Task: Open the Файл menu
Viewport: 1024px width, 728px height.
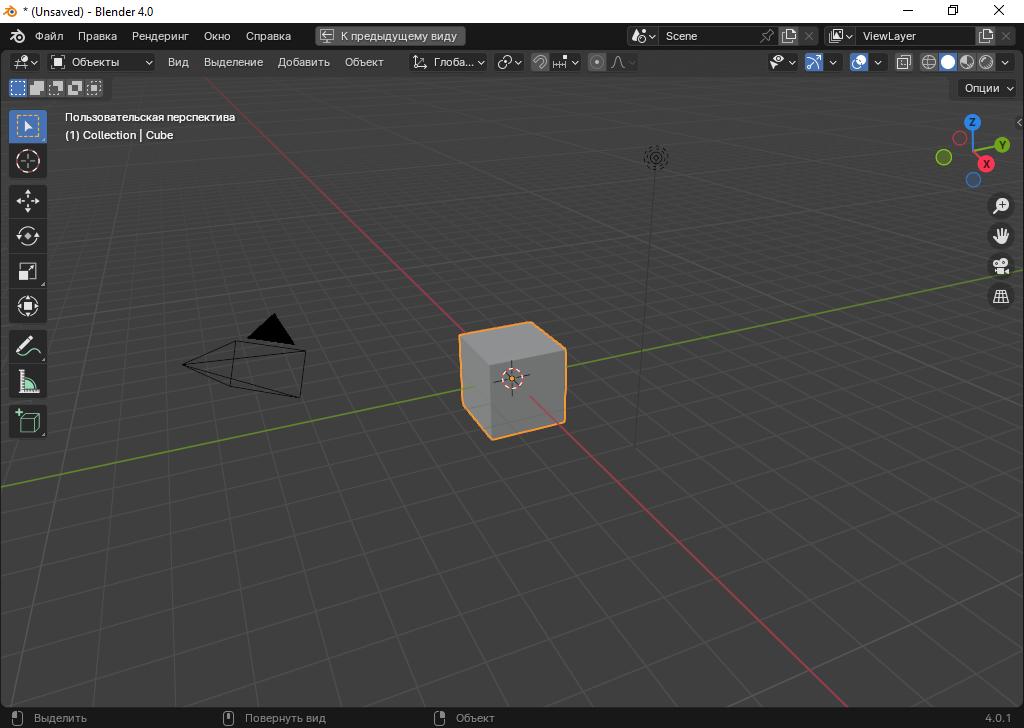Action: coord(49,36)
